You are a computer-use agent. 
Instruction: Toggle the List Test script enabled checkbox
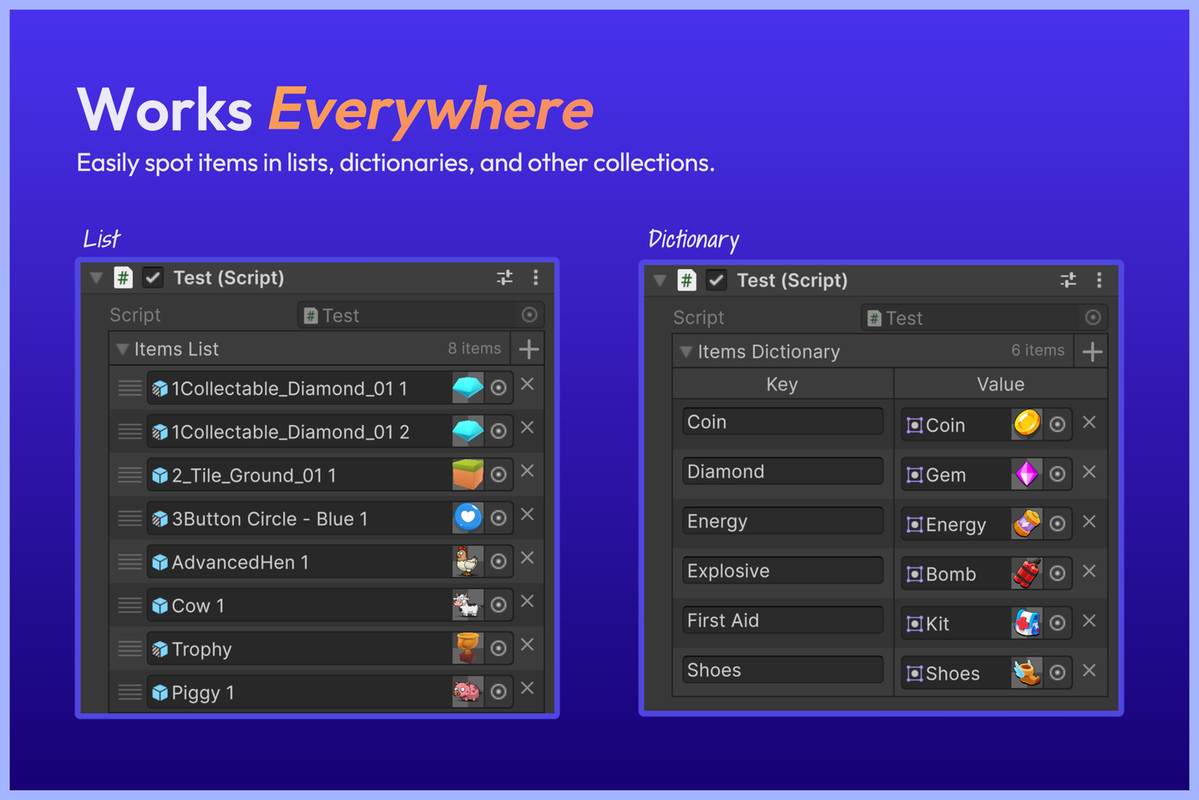(x=153, y=277)
